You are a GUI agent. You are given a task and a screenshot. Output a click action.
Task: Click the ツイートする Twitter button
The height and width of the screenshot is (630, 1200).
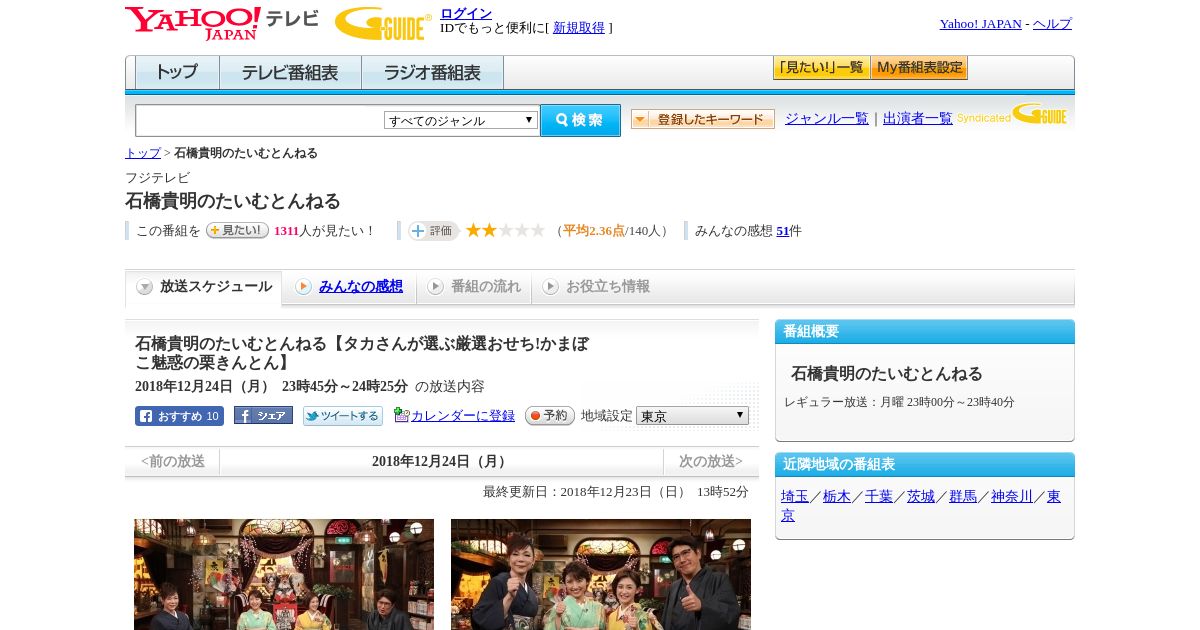[343, 416]
